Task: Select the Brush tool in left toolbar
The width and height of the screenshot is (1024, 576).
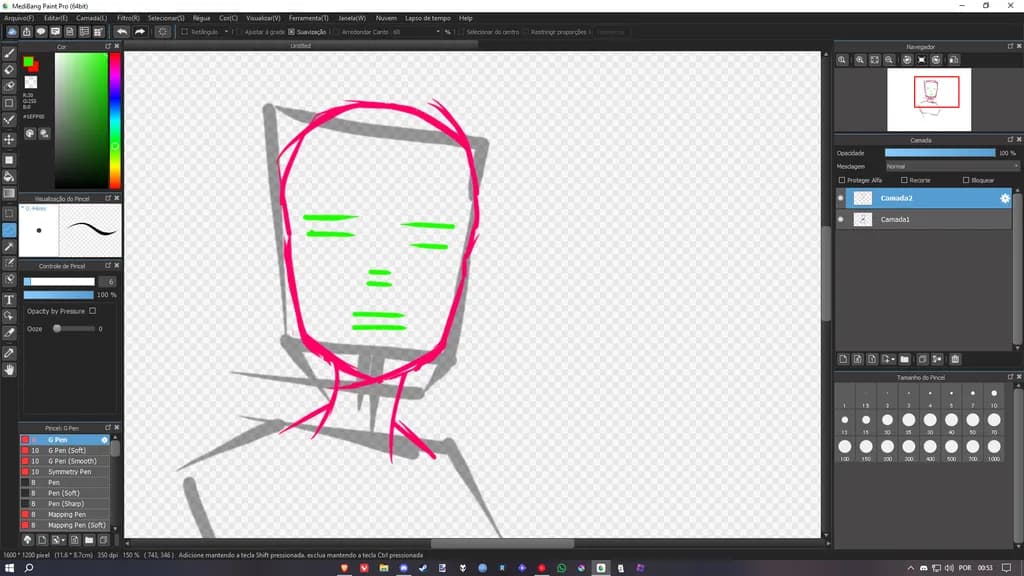Action: coord(9,54)
